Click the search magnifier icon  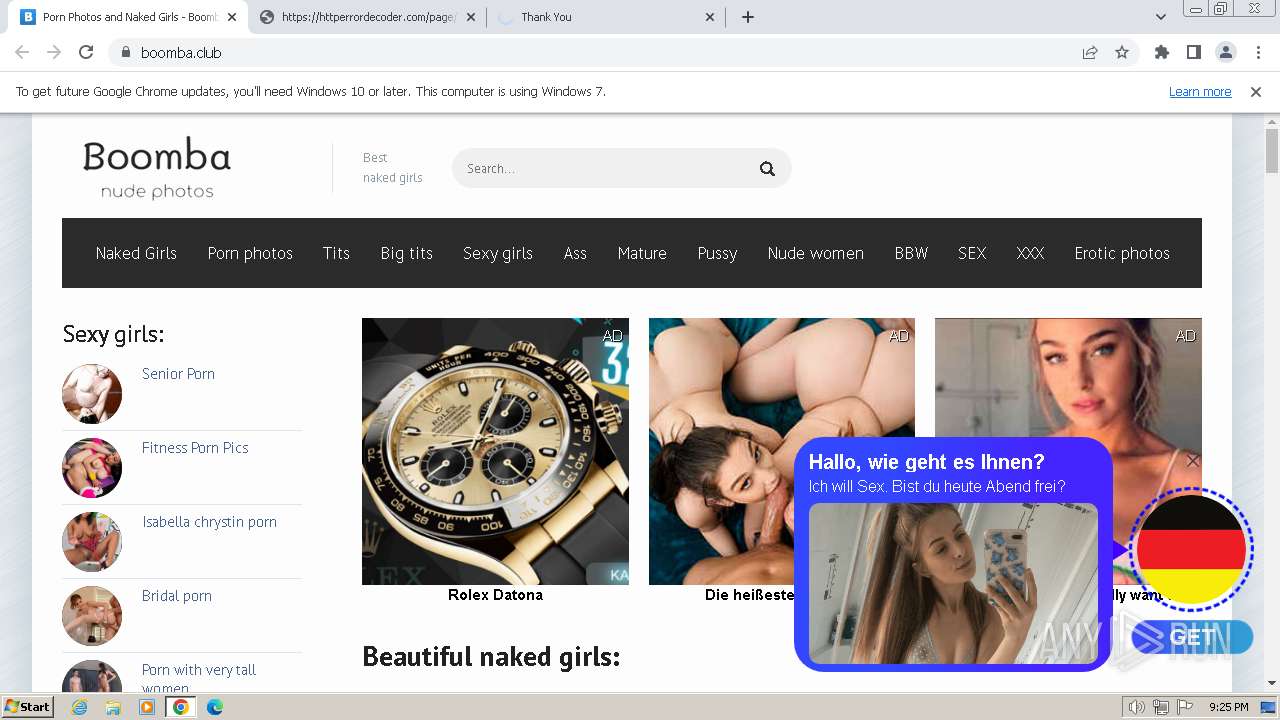767,168
